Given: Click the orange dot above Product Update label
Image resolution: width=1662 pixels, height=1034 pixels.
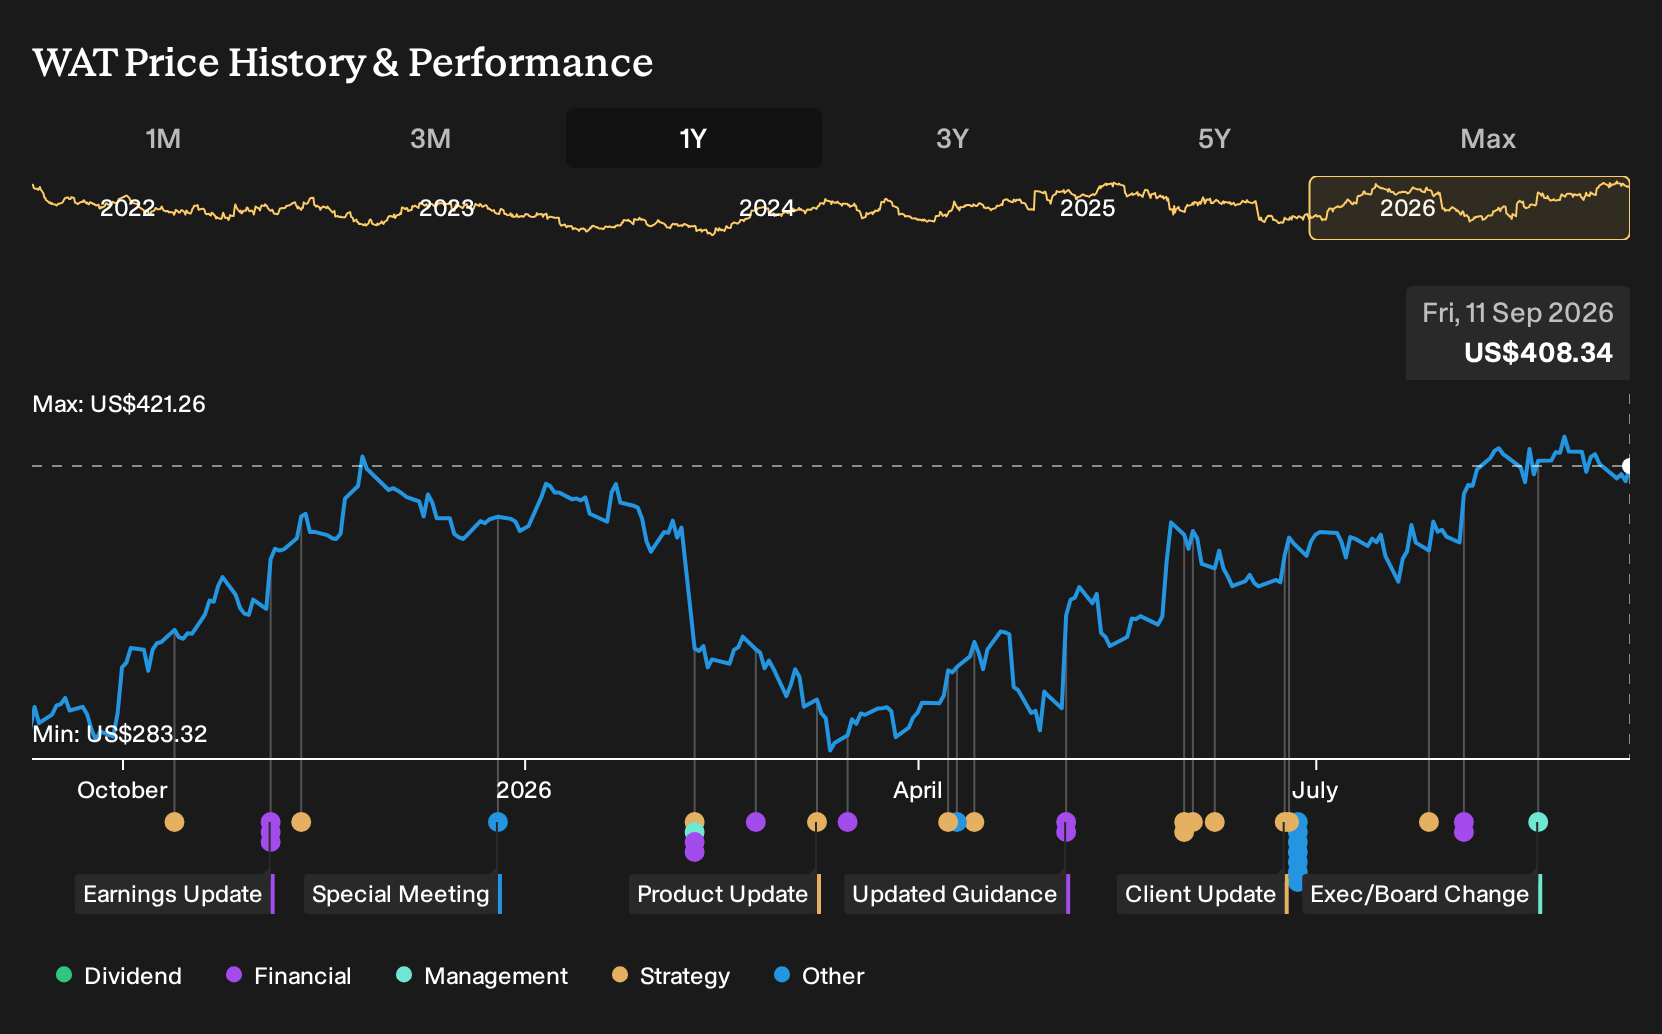Looking at the screenshot, I should [817, 822].
